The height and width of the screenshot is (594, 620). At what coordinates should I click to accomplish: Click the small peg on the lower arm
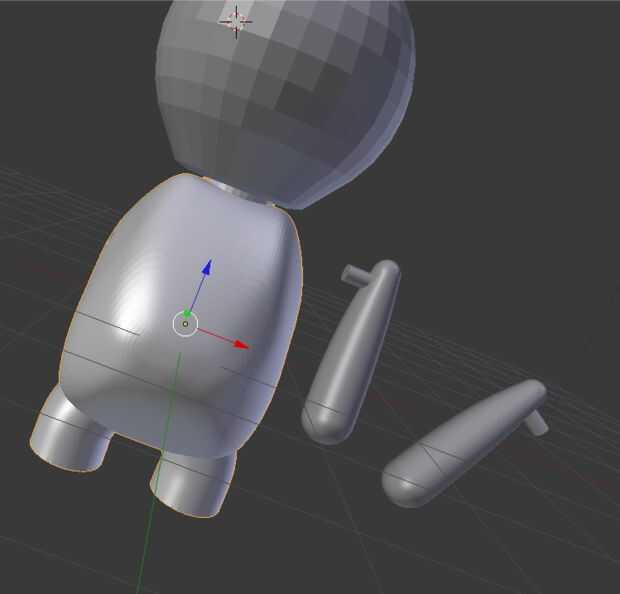[537, 423]
